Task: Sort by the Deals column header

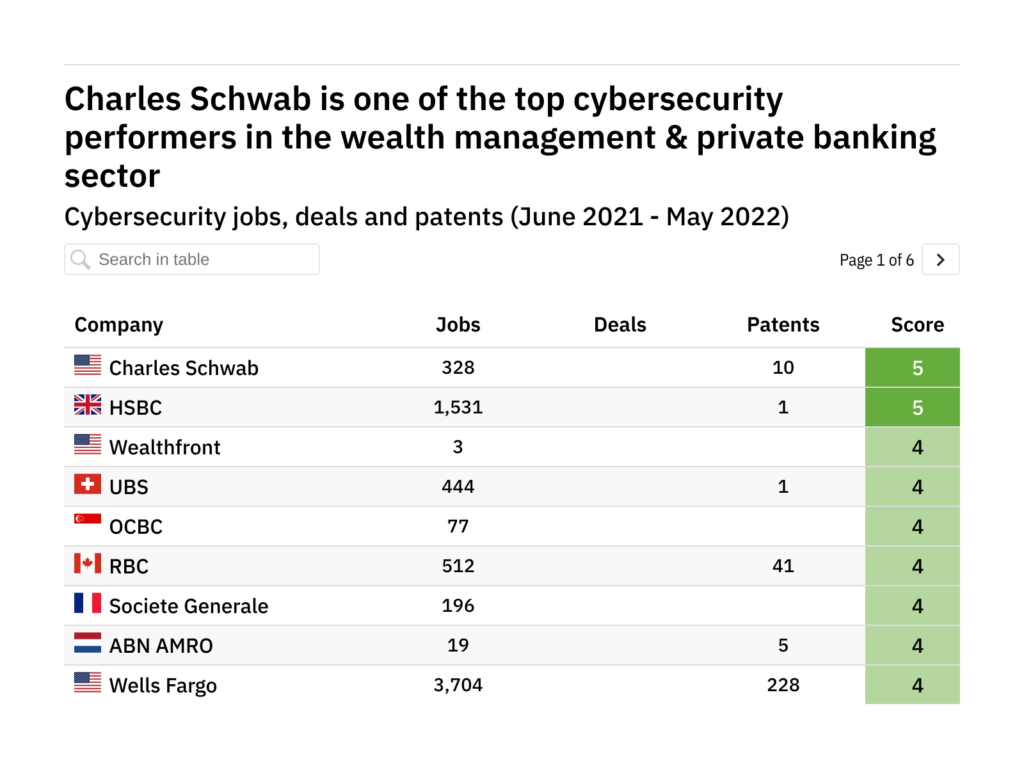Action: tap(620, 325)
